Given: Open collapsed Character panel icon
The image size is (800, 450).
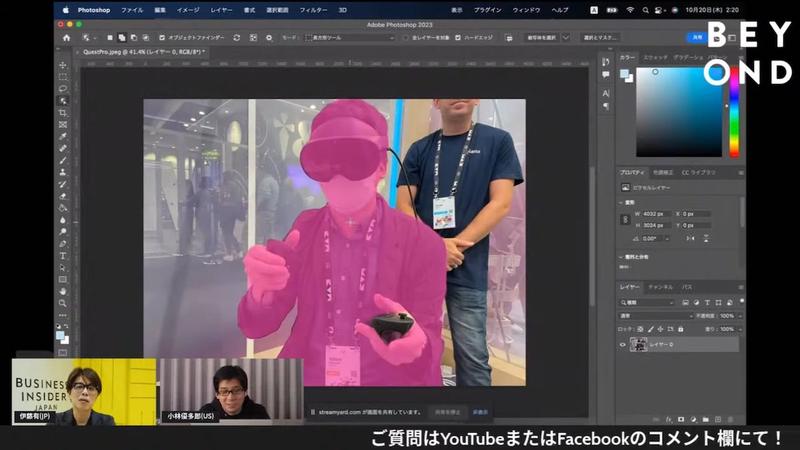Looking at the screenshot, I should (x=606, y=93).
